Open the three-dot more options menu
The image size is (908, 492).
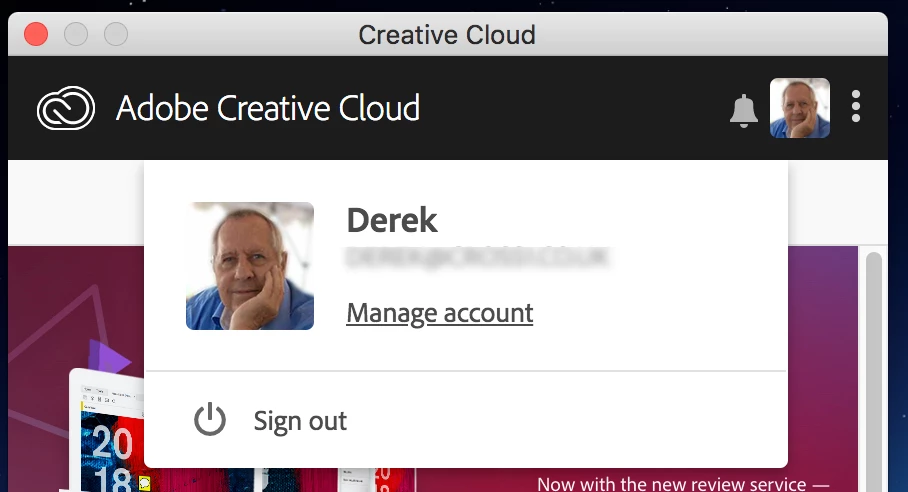pyautogui.click(x=856, y=107)
